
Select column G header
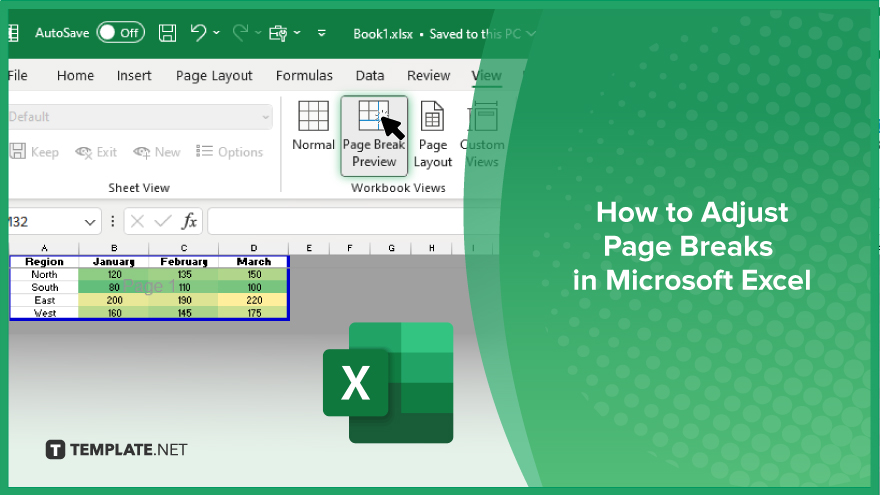point(391,248)
